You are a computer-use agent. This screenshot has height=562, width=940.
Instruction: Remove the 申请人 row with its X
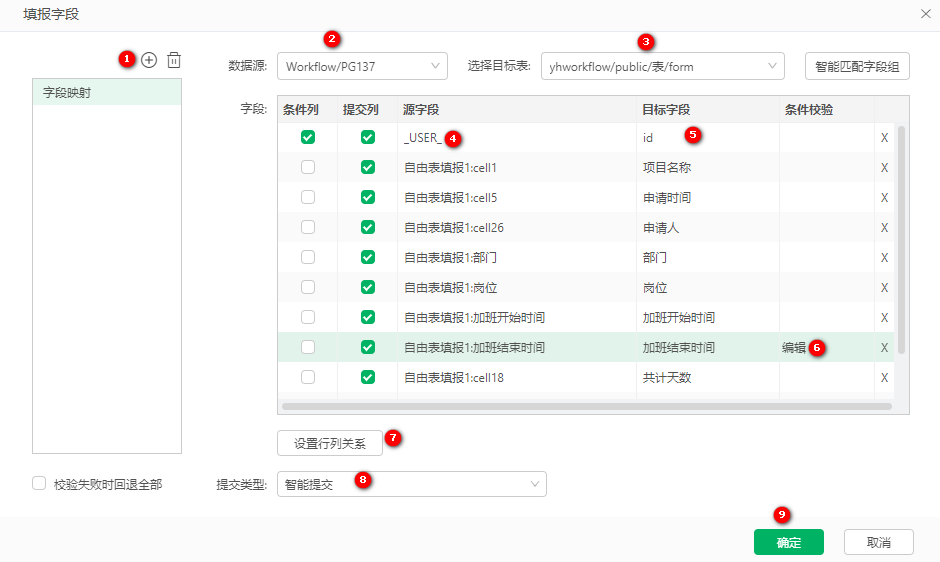tap(884, 228)
